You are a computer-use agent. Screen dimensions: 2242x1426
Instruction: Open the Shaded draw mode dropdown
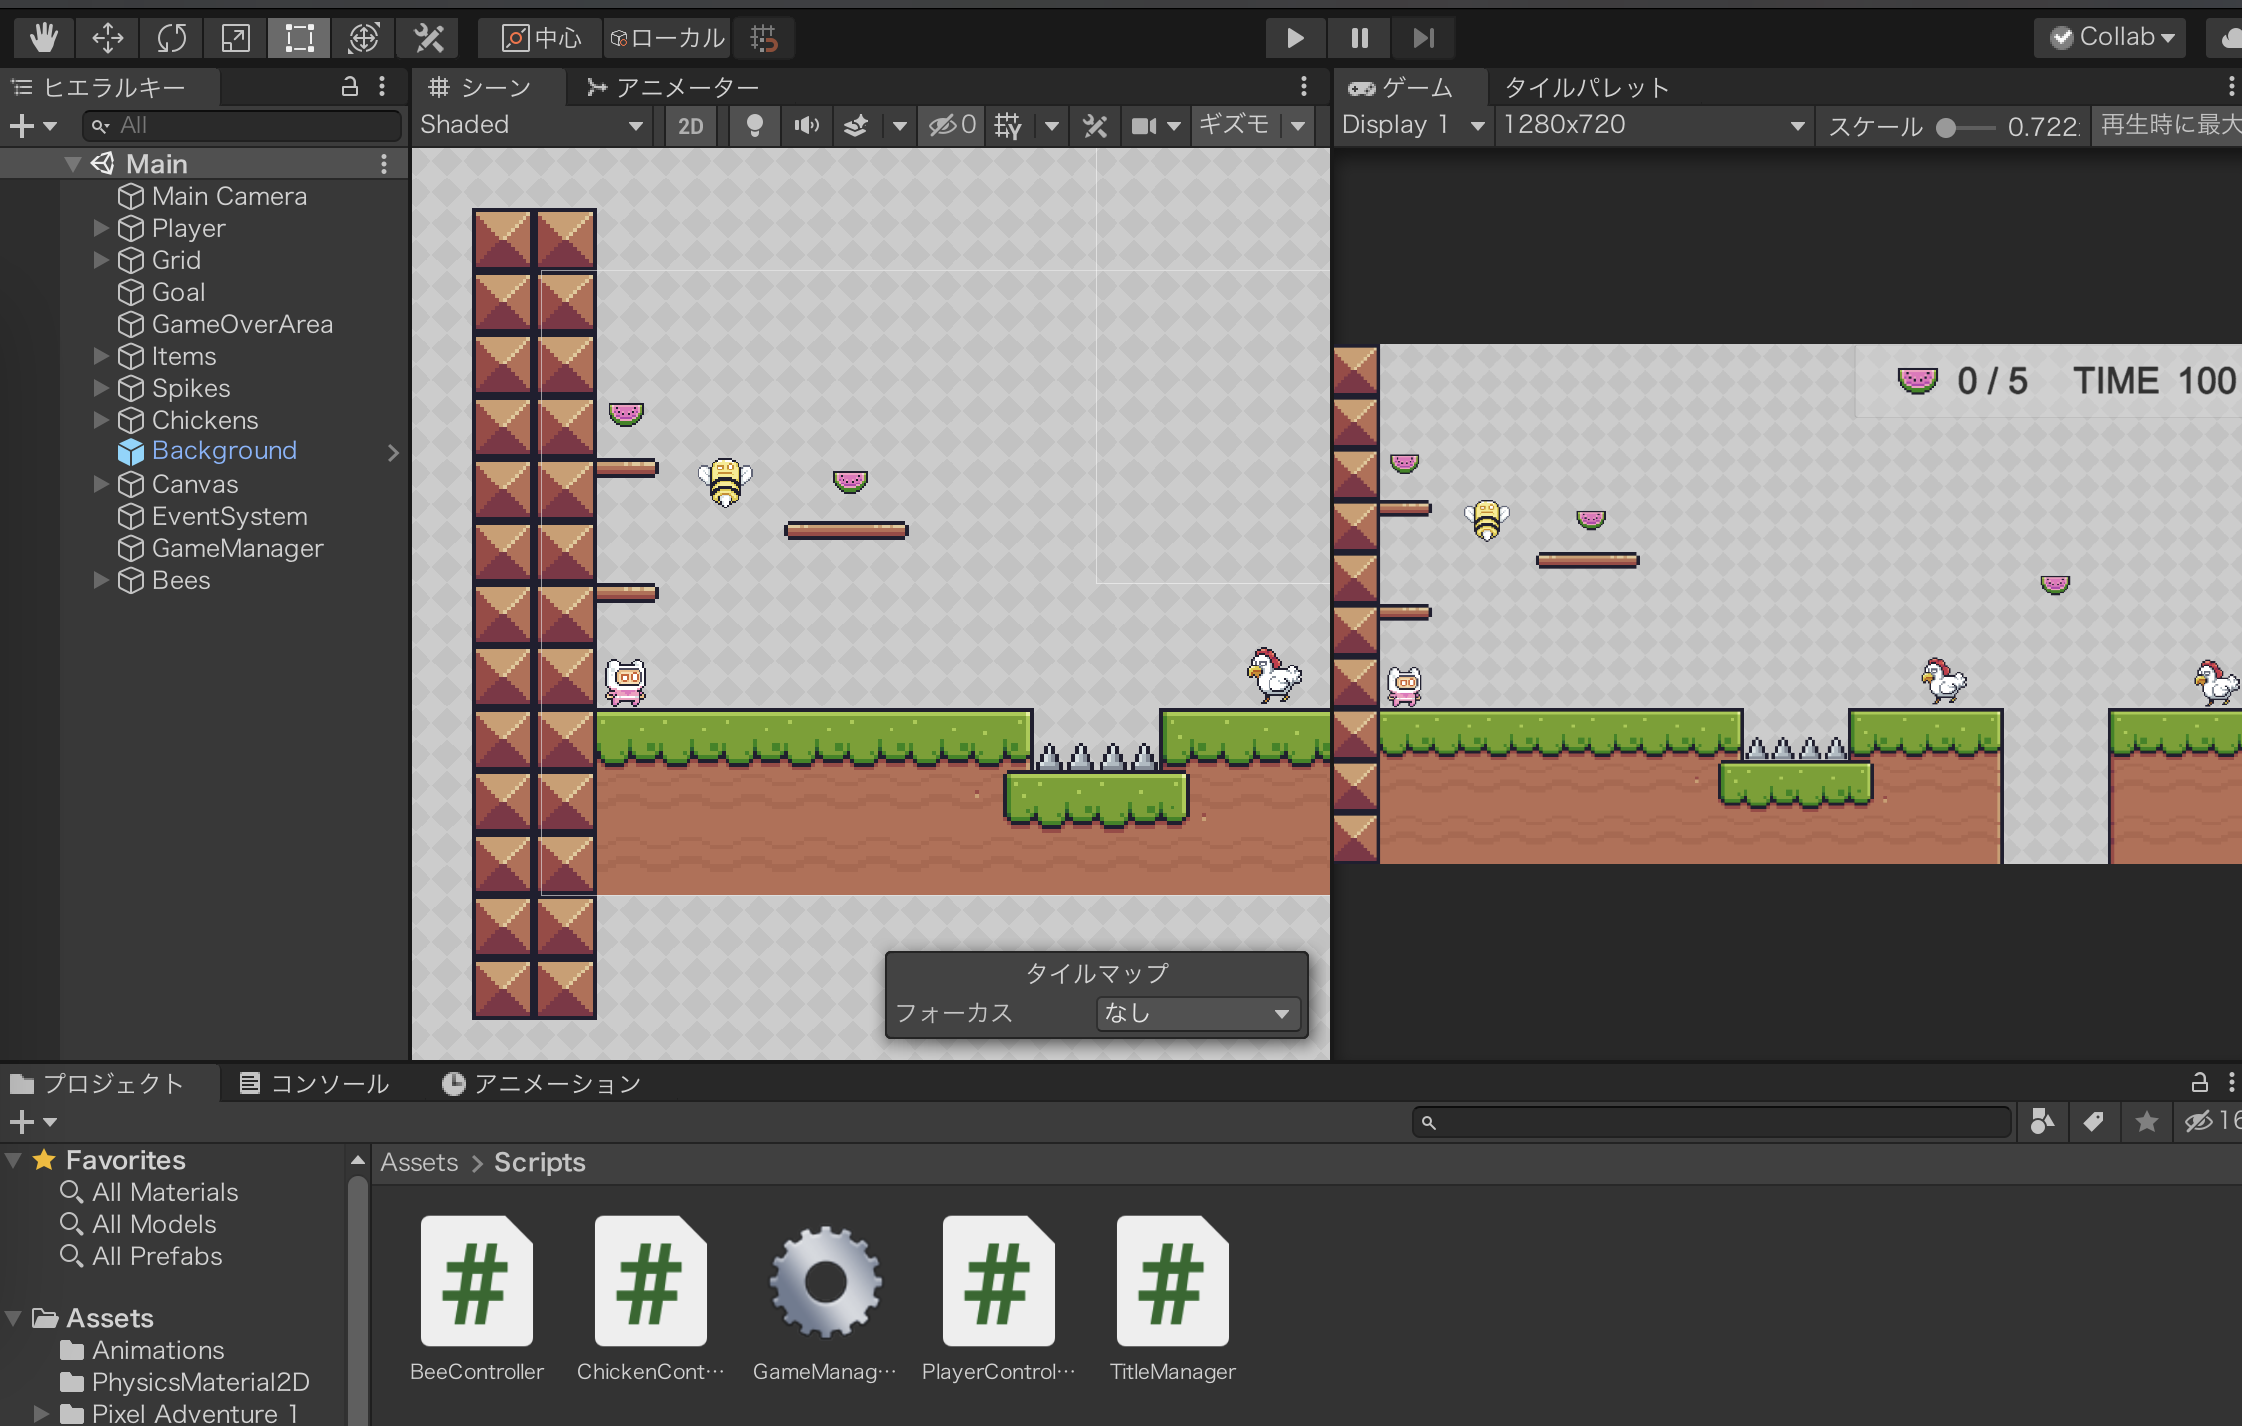[531, 125]
